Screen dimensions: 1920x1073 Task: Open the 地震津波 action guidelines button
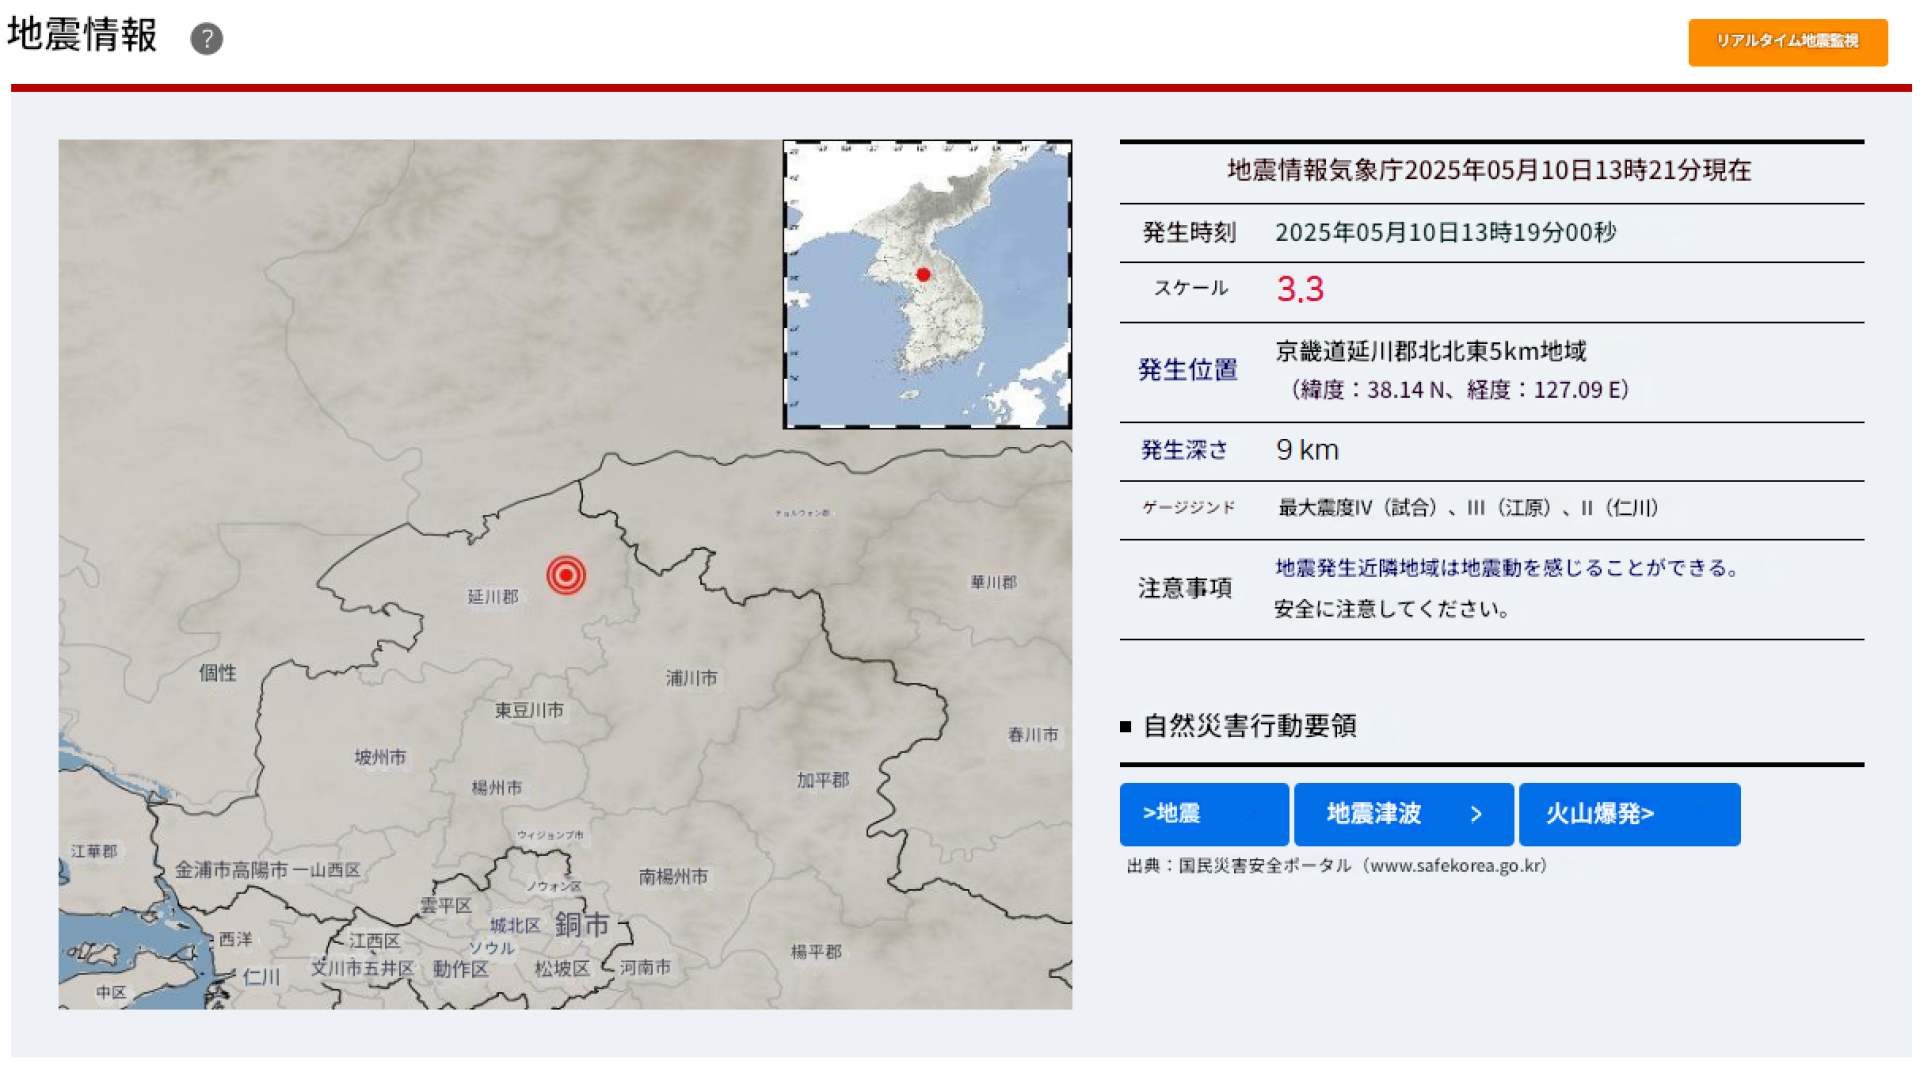pos(1402,814)
